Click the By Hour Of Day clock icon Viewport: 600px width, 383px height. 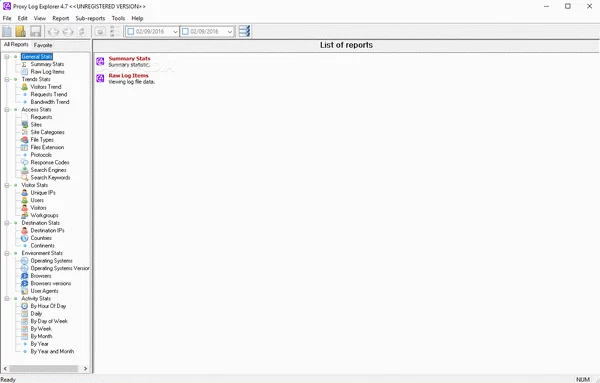click(x=24, y=306)
